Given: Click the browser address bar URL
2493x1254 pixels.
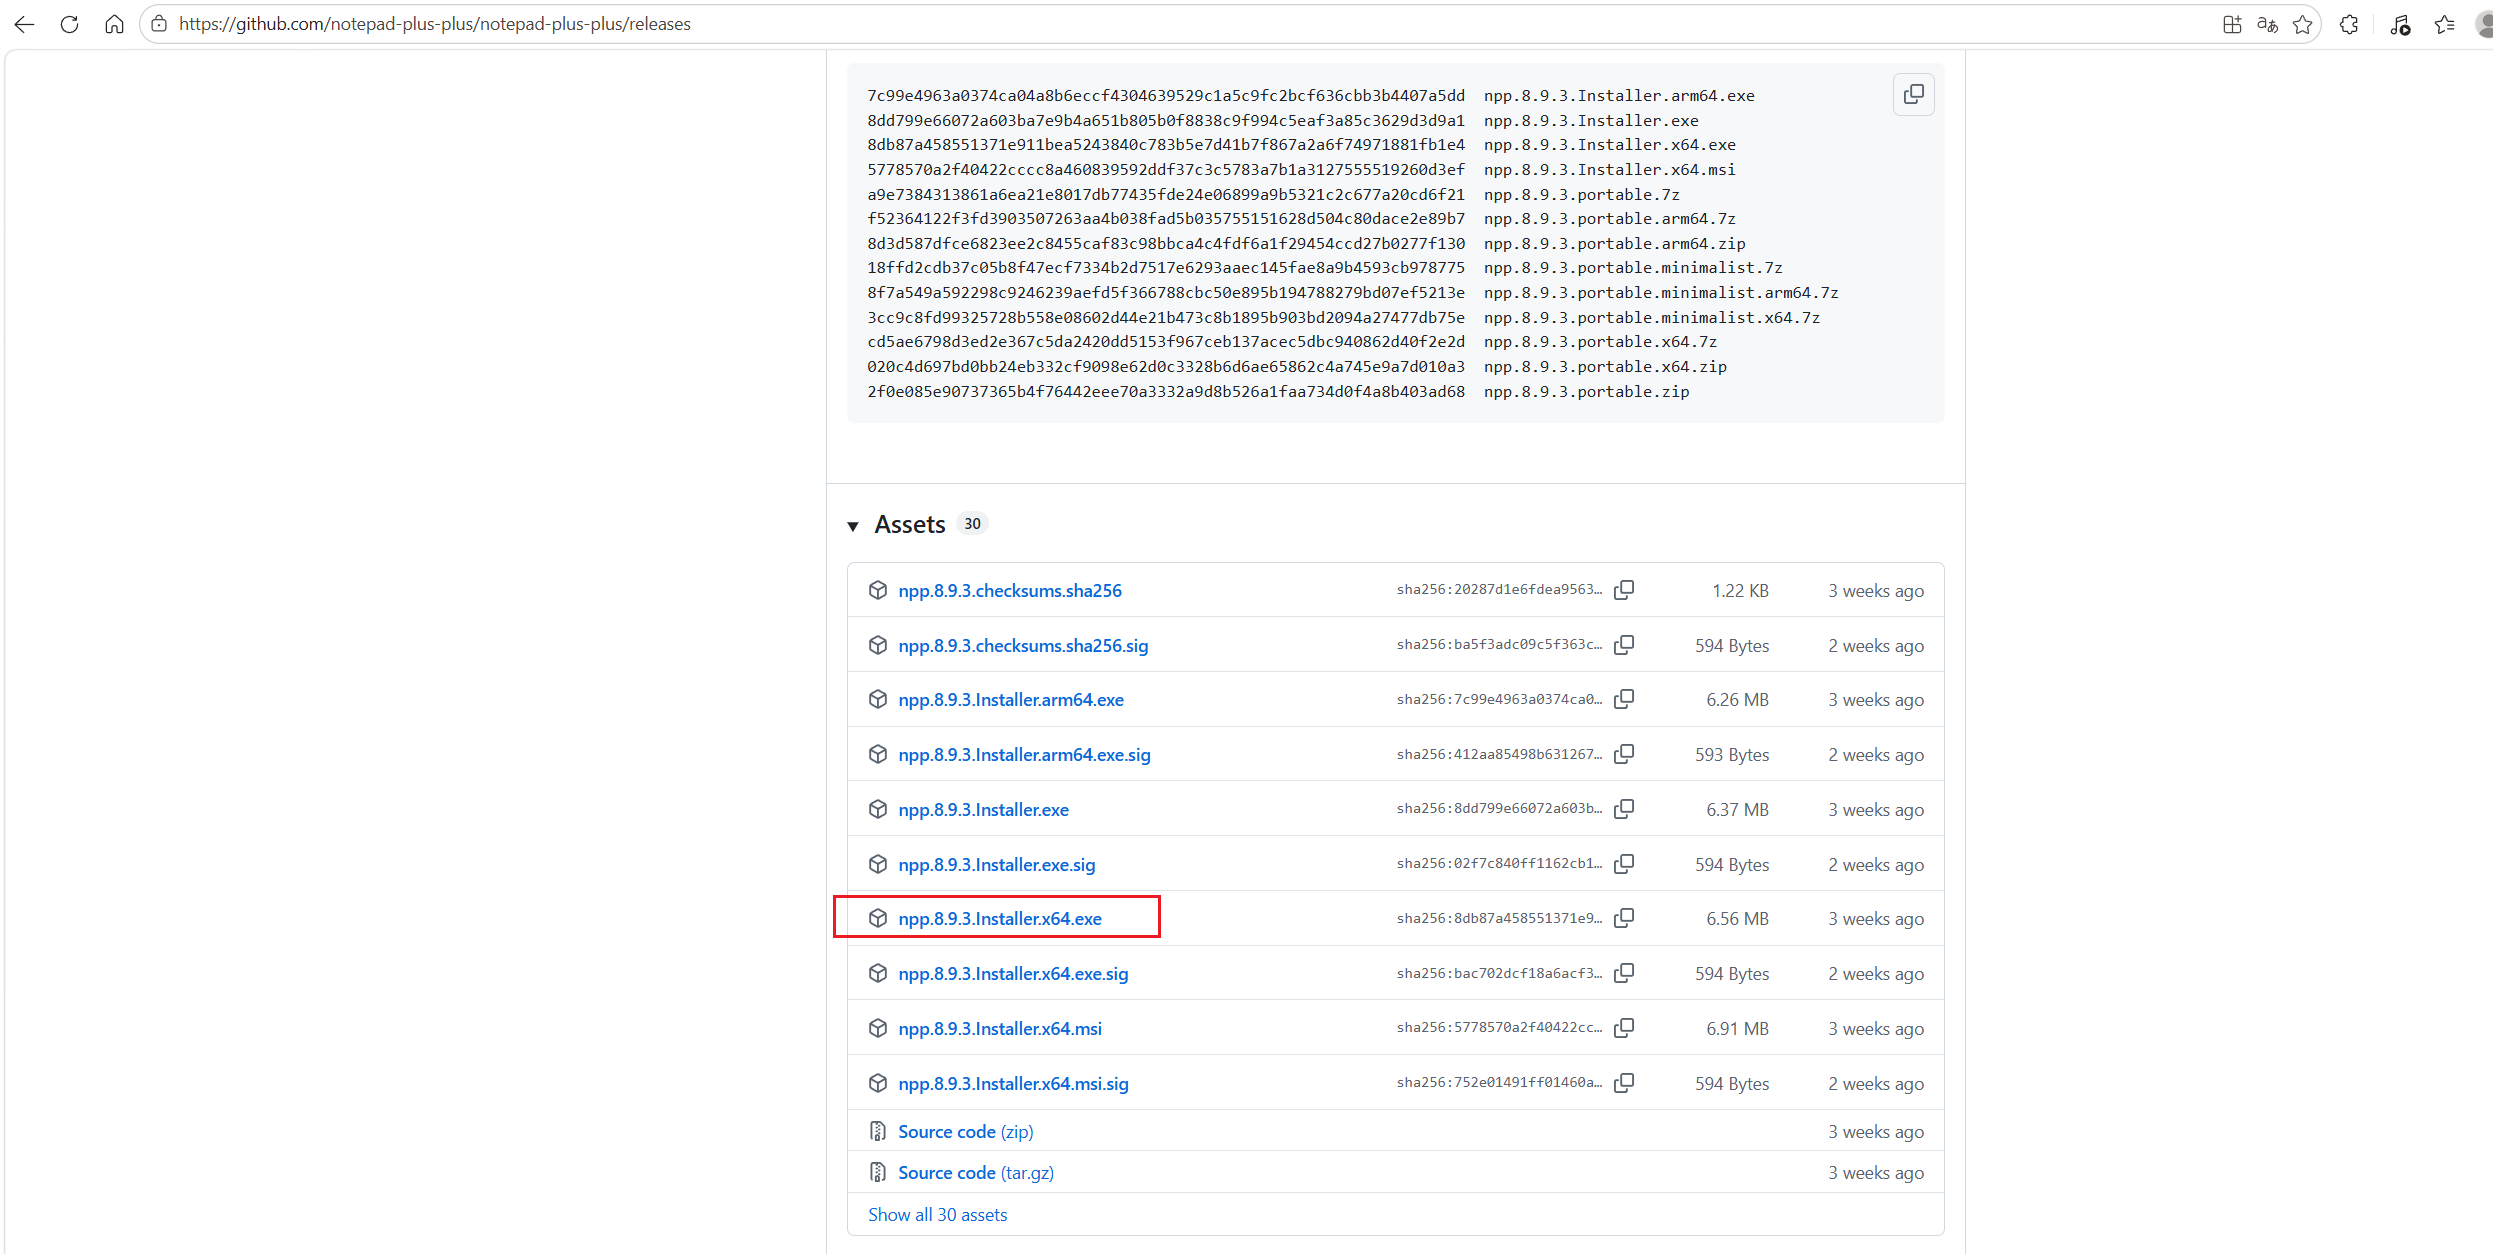Looking at the screenshot, I should (x=434, y=24).
